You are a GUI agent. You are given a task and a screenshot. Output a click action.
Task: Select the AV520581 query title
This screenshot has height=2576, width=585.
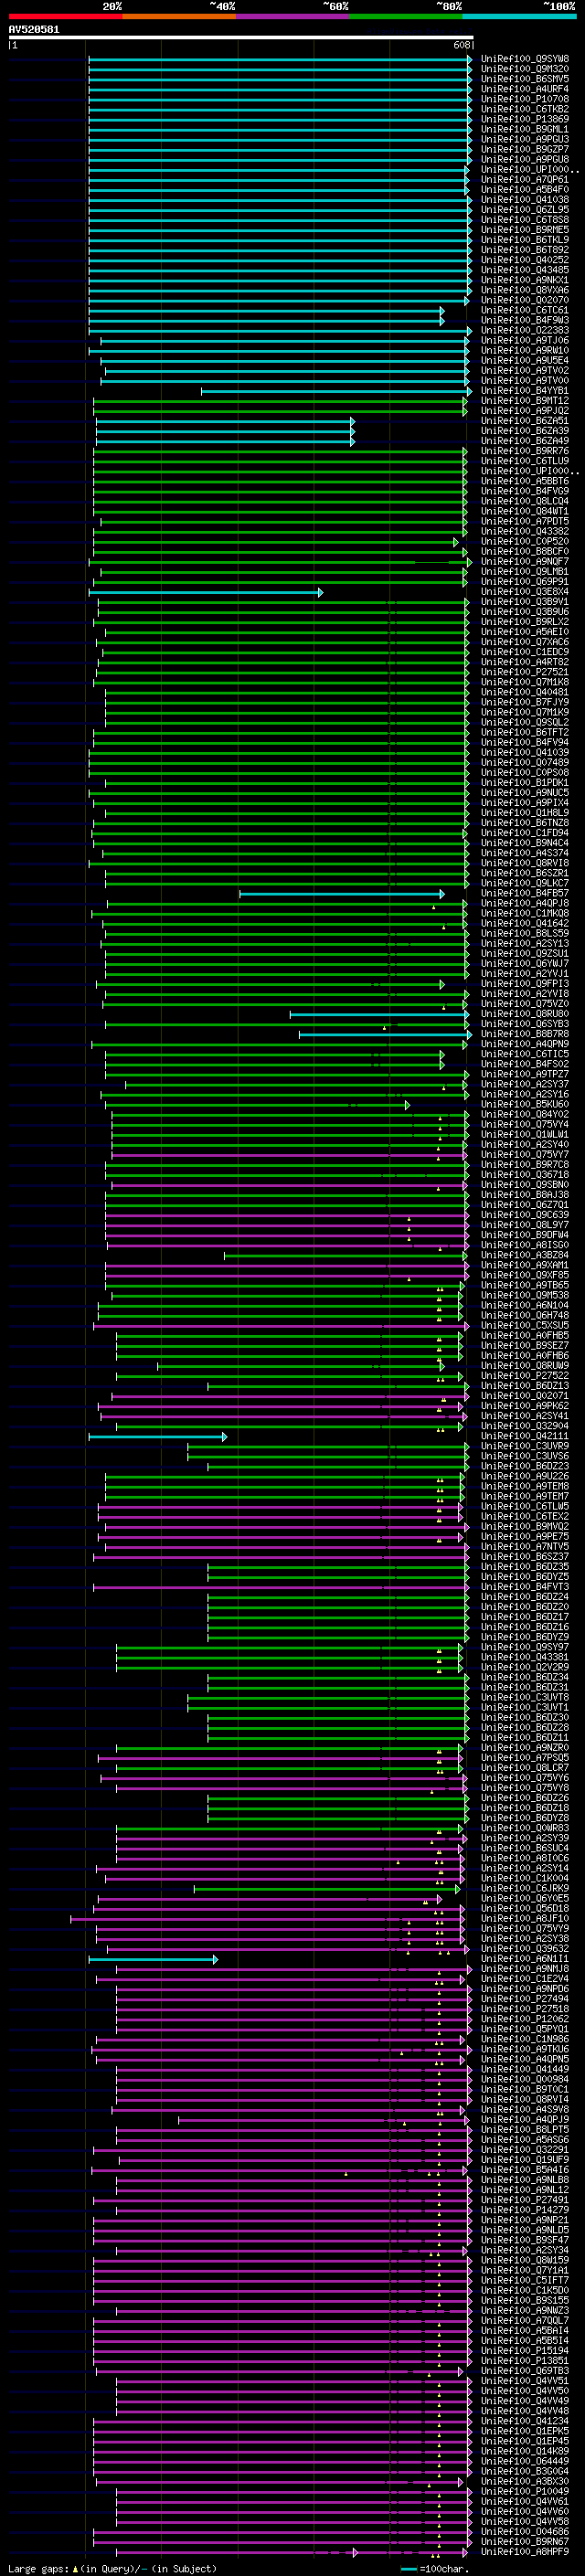tap(34, 30)
